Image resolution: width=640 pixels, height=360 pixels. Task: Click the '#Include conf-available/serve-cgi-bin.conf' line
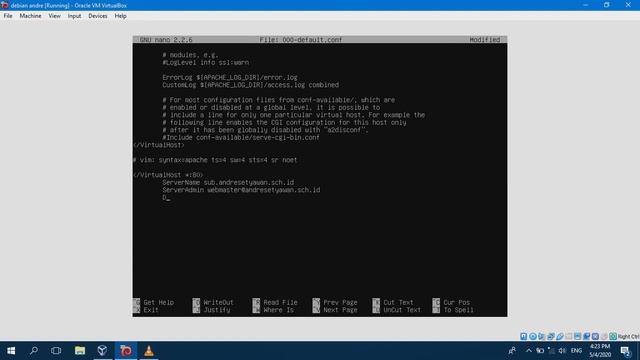(241, 138)
